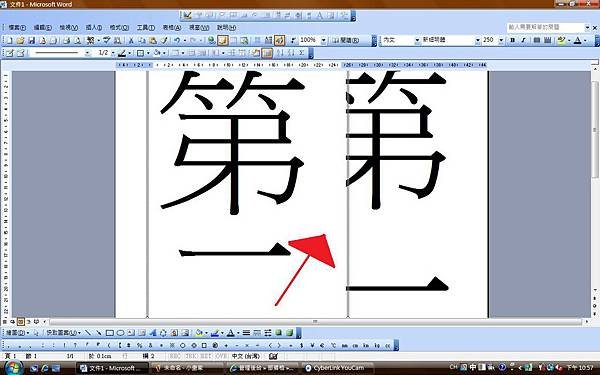Activate the Format Painter brush
This screenshot has width=600, height=375.
click(164, 40)
